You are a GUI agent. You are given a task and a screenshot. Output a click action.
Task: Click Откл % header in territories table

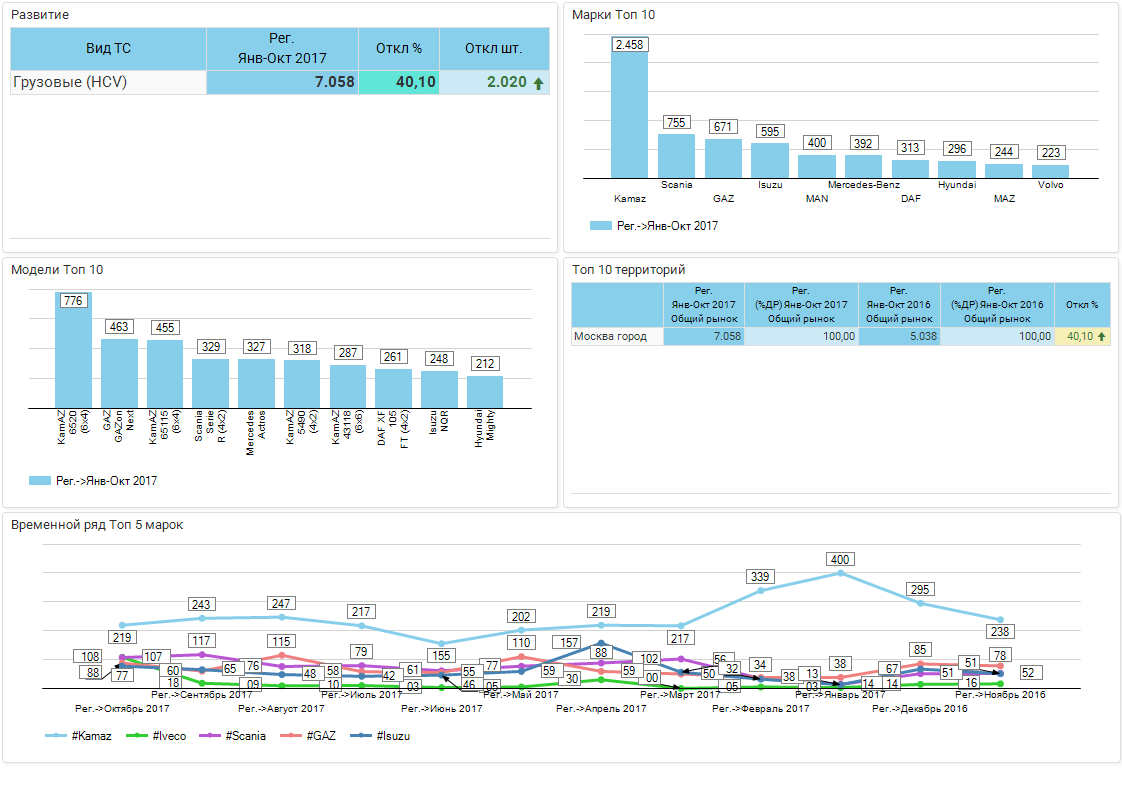(x=1082, y=305)
